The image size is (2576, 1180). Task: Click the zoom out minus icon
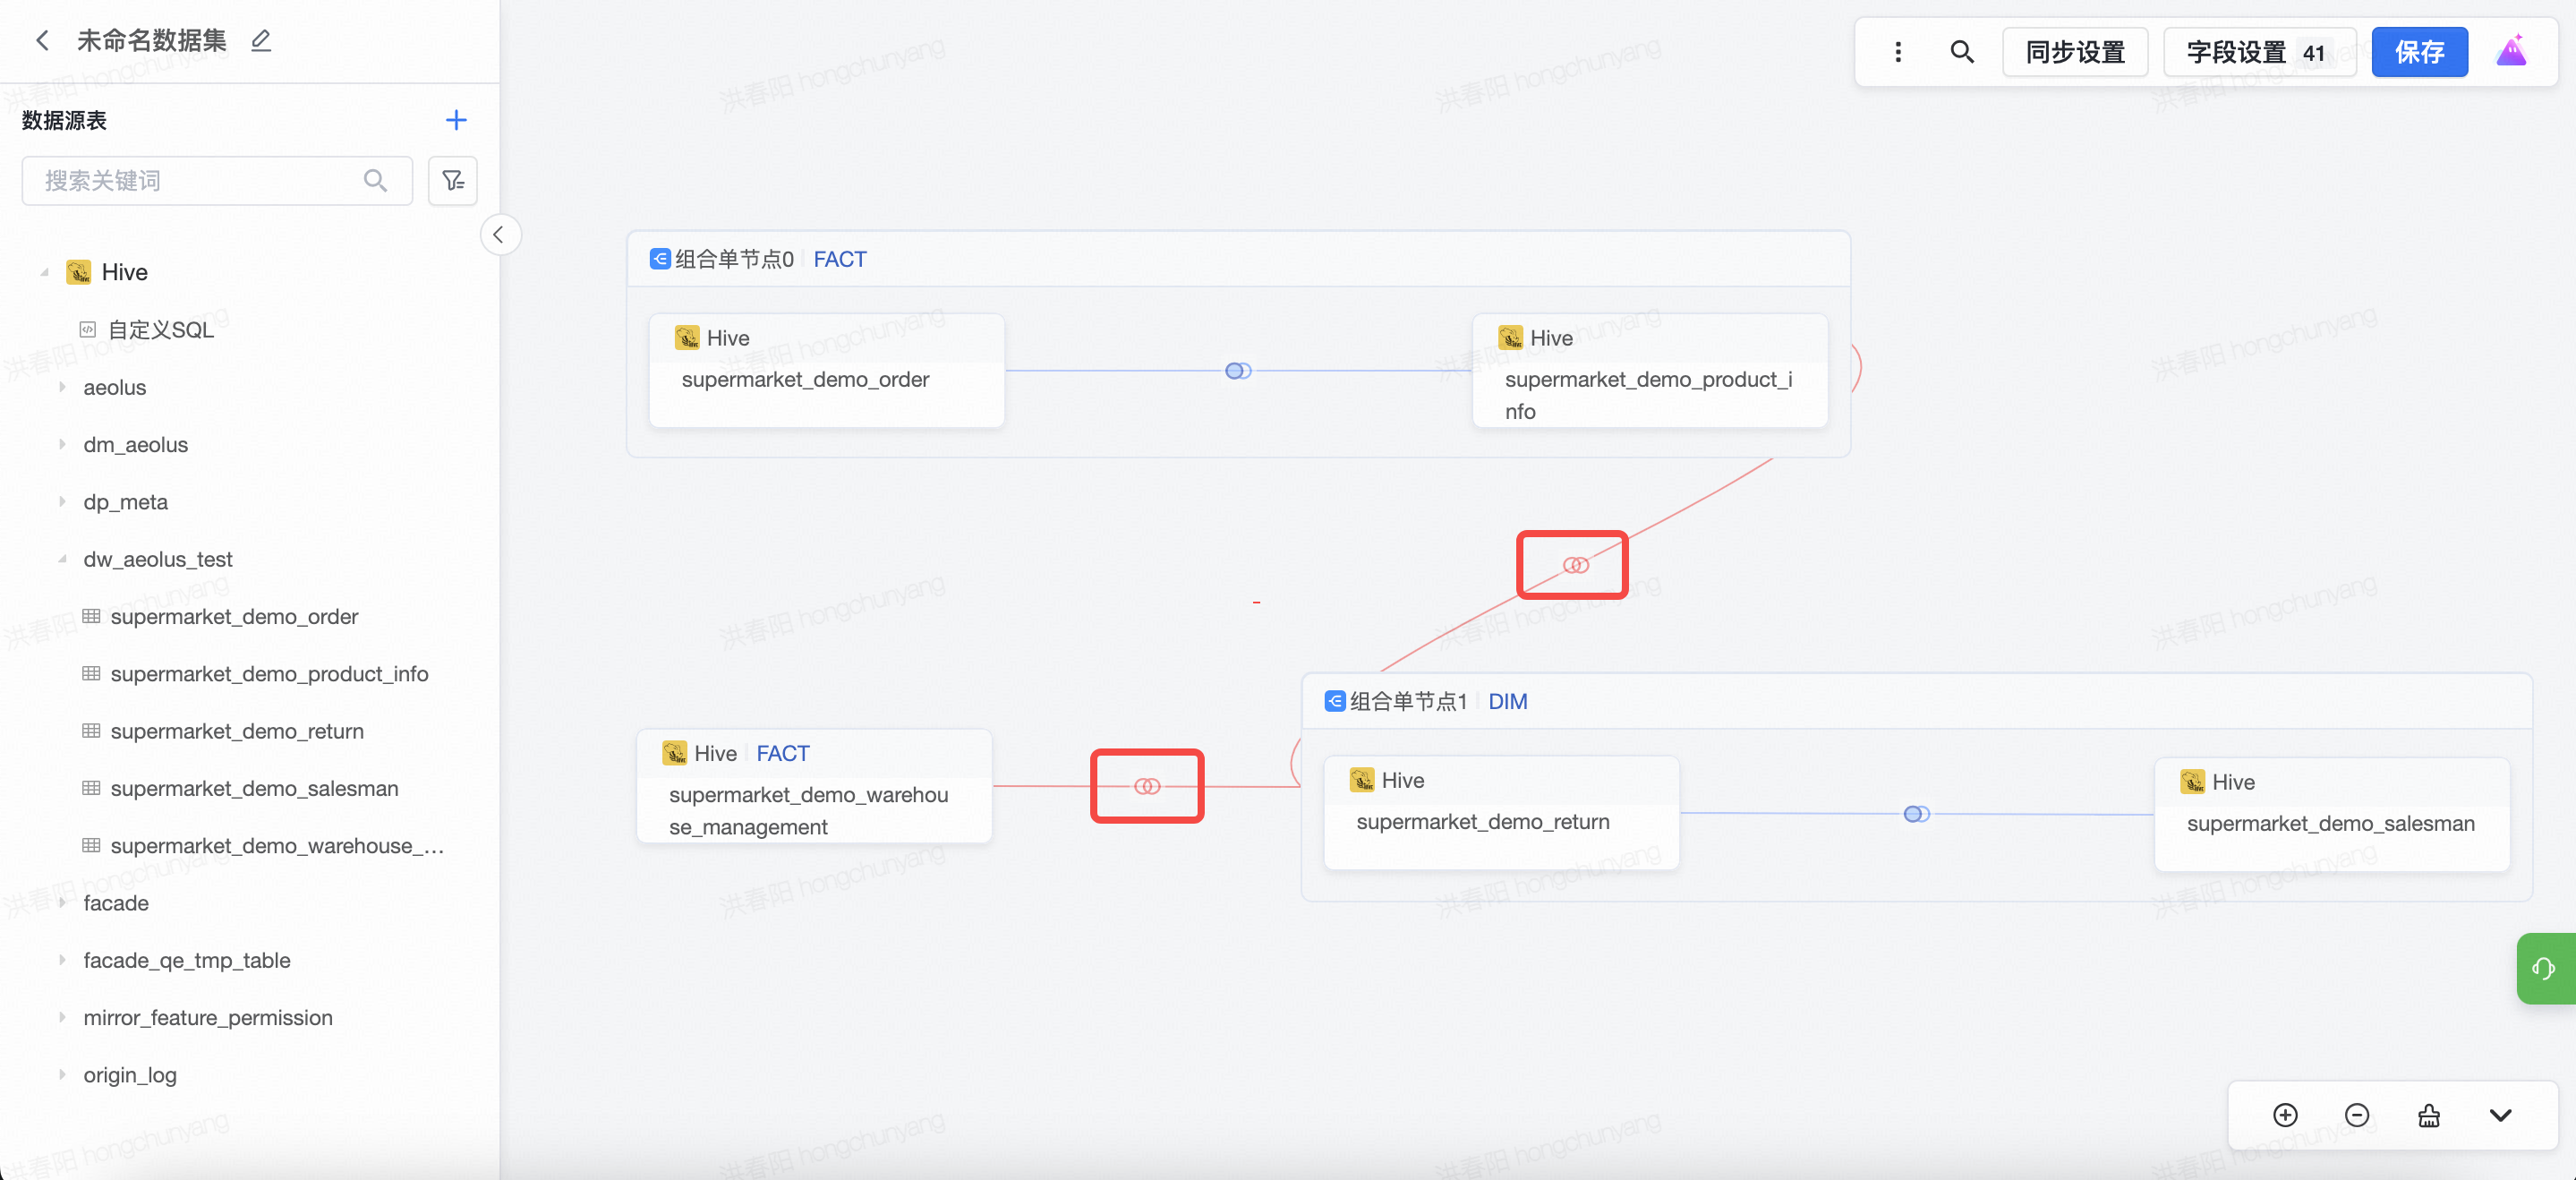(2357, 1115)
